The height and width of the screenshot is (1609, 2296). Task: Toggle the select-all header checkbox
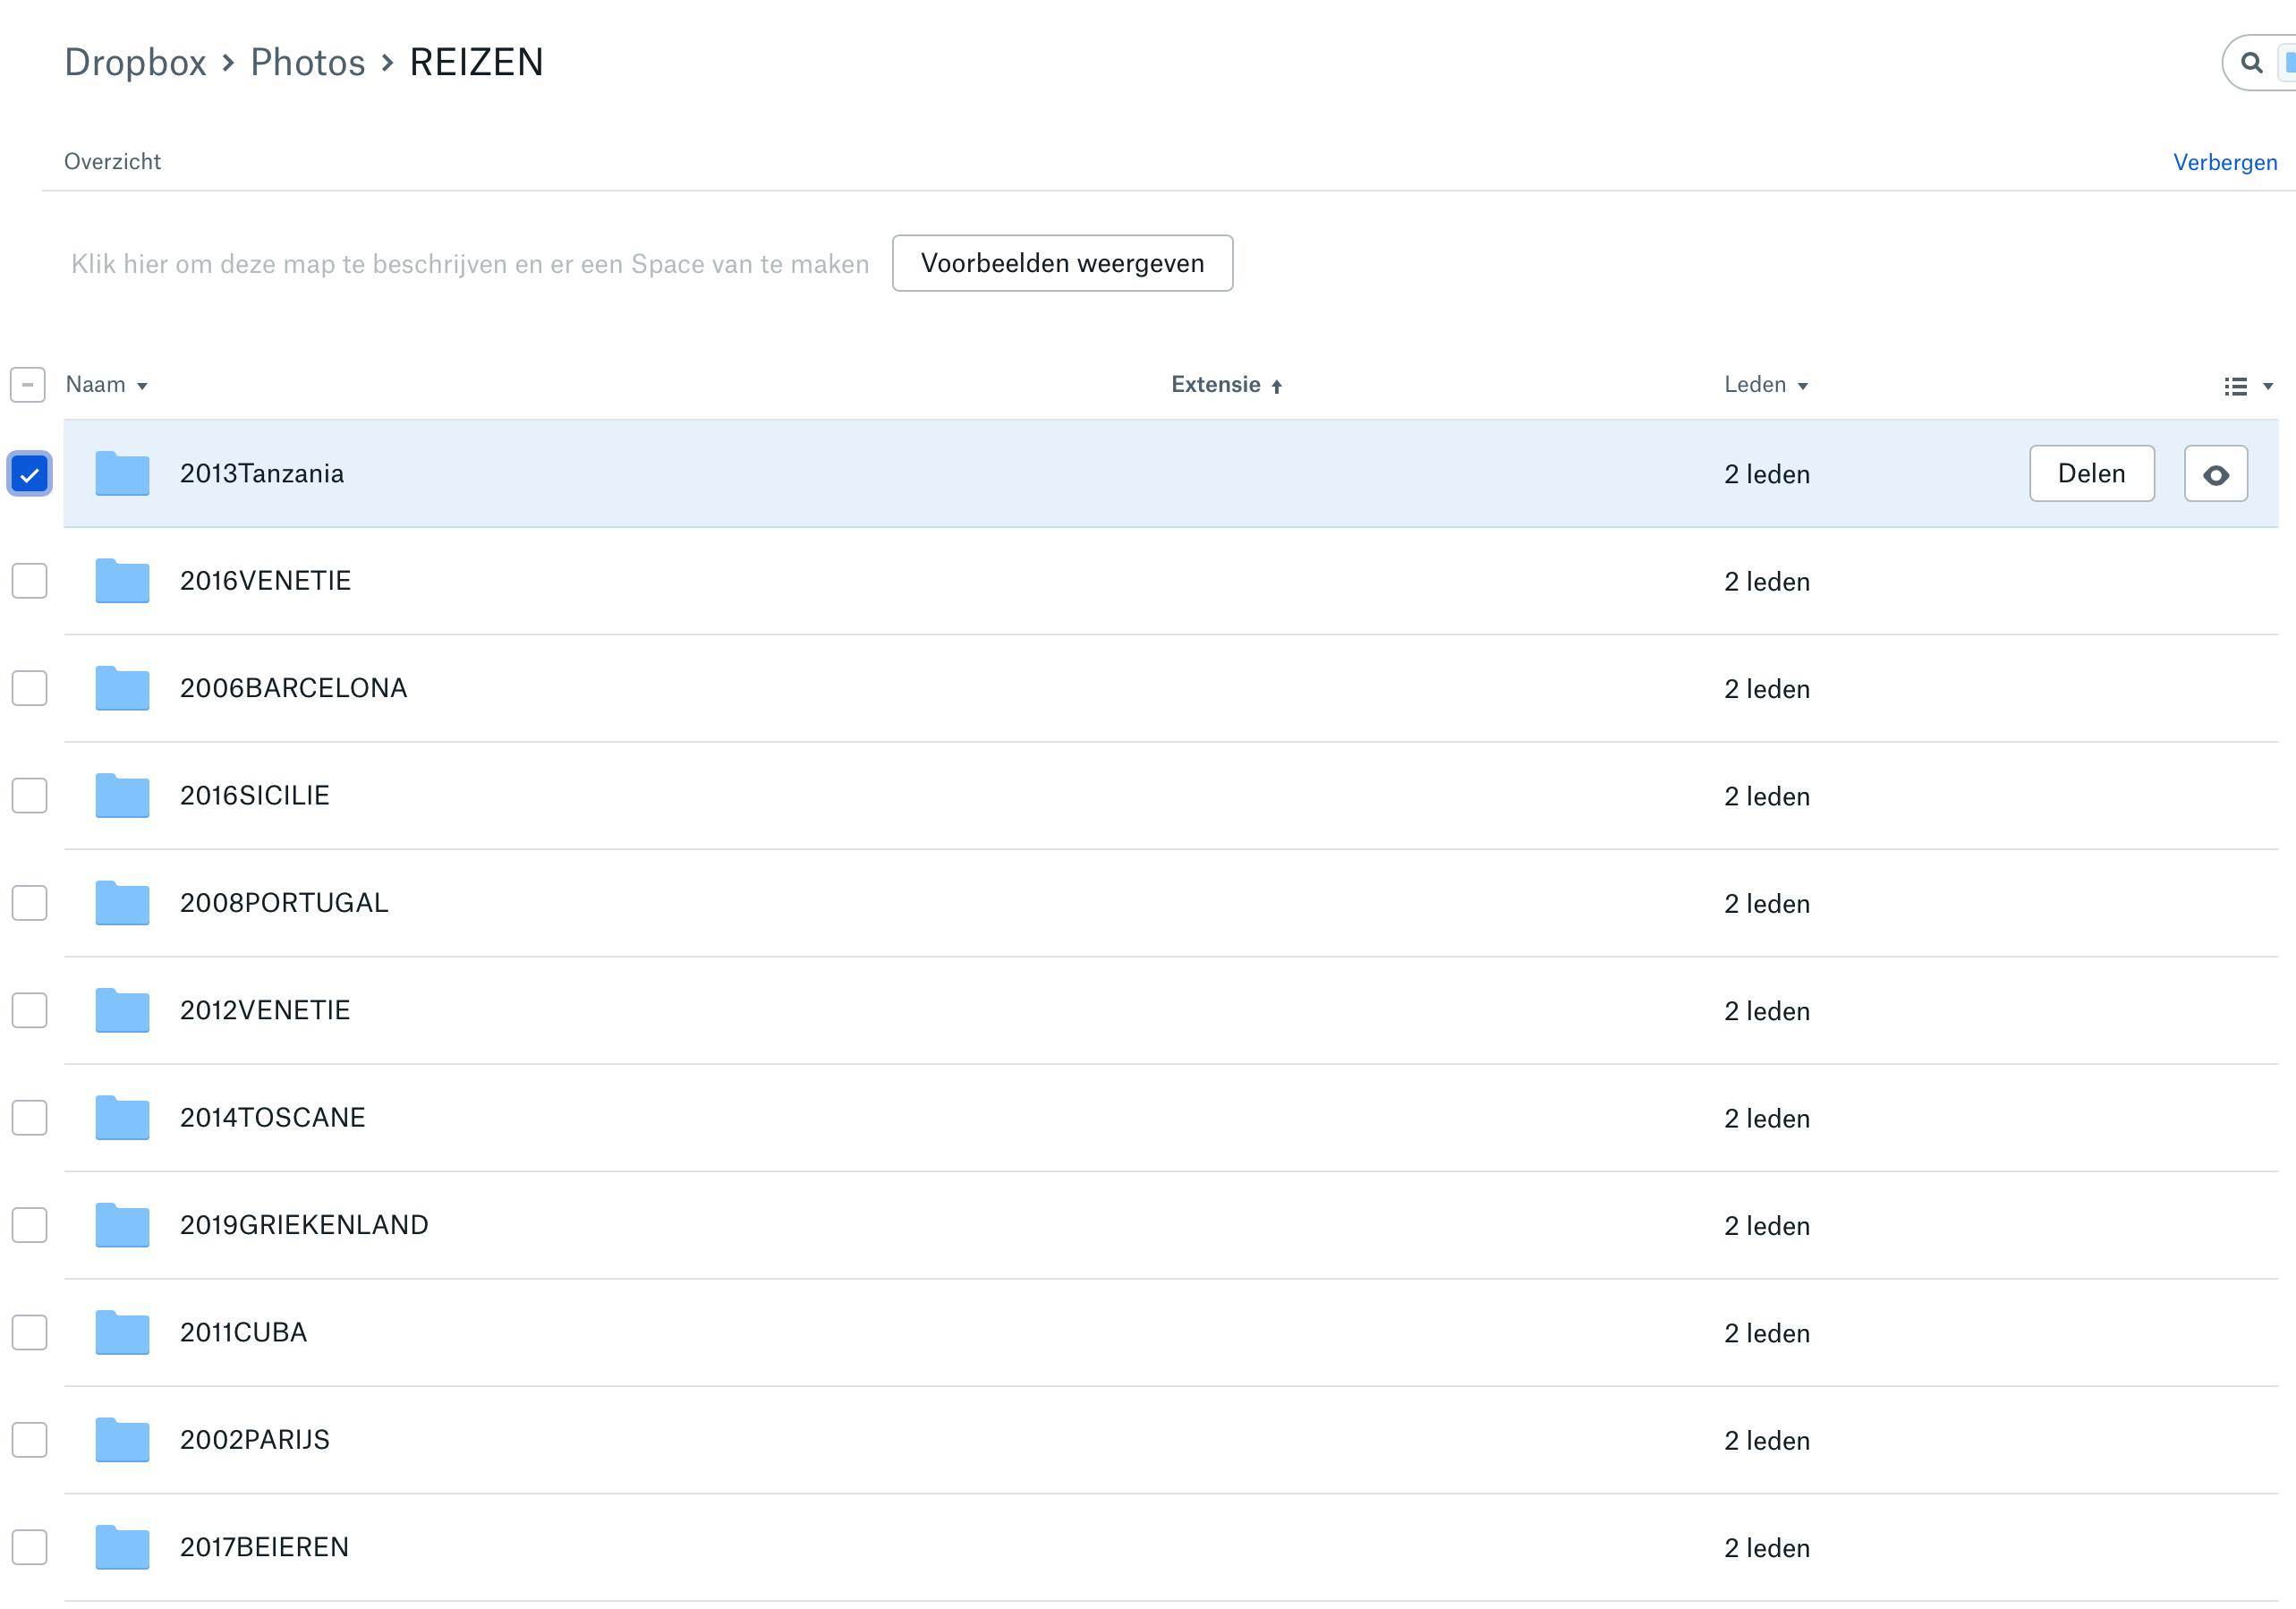(x=28, y=385)
